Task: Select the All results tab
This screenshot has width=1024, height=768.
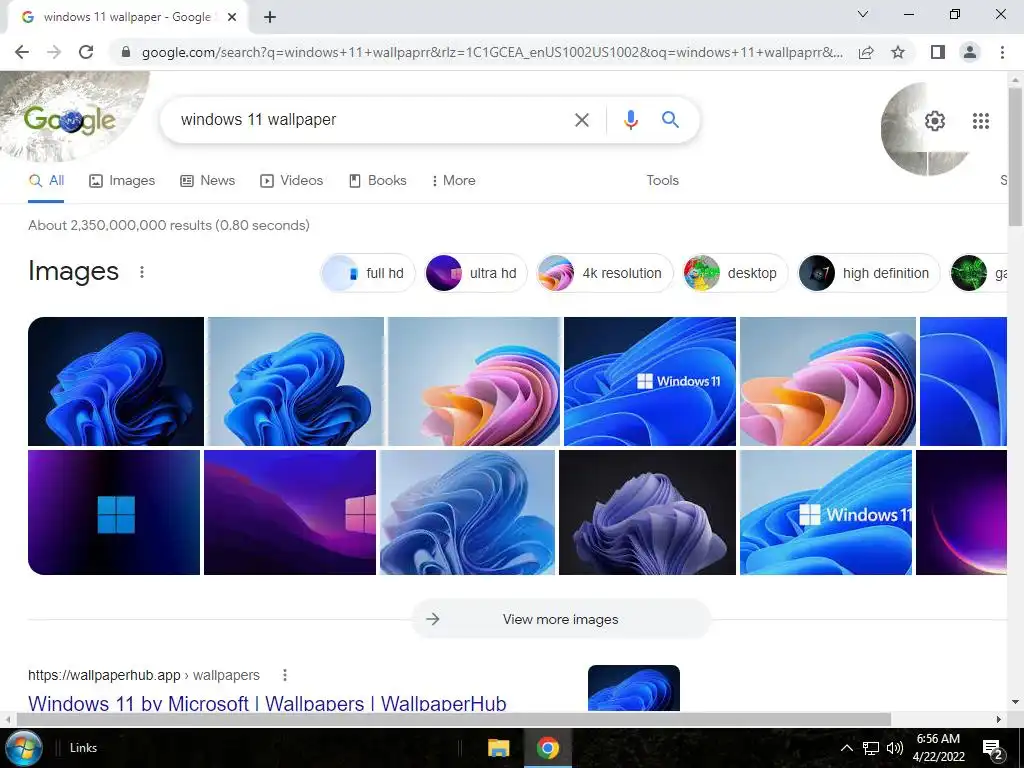Action: pos(46,181)
